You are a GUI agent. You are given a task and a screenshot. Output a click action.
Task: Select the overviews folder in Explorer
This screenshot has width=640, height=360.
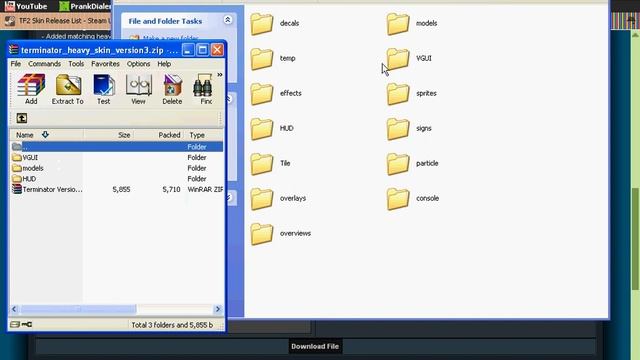[x=281, y=234]
